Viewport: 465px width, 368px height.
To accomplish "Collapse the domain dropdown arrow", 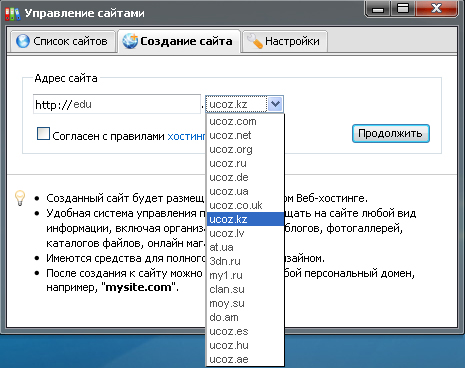I will pos(275,104).
